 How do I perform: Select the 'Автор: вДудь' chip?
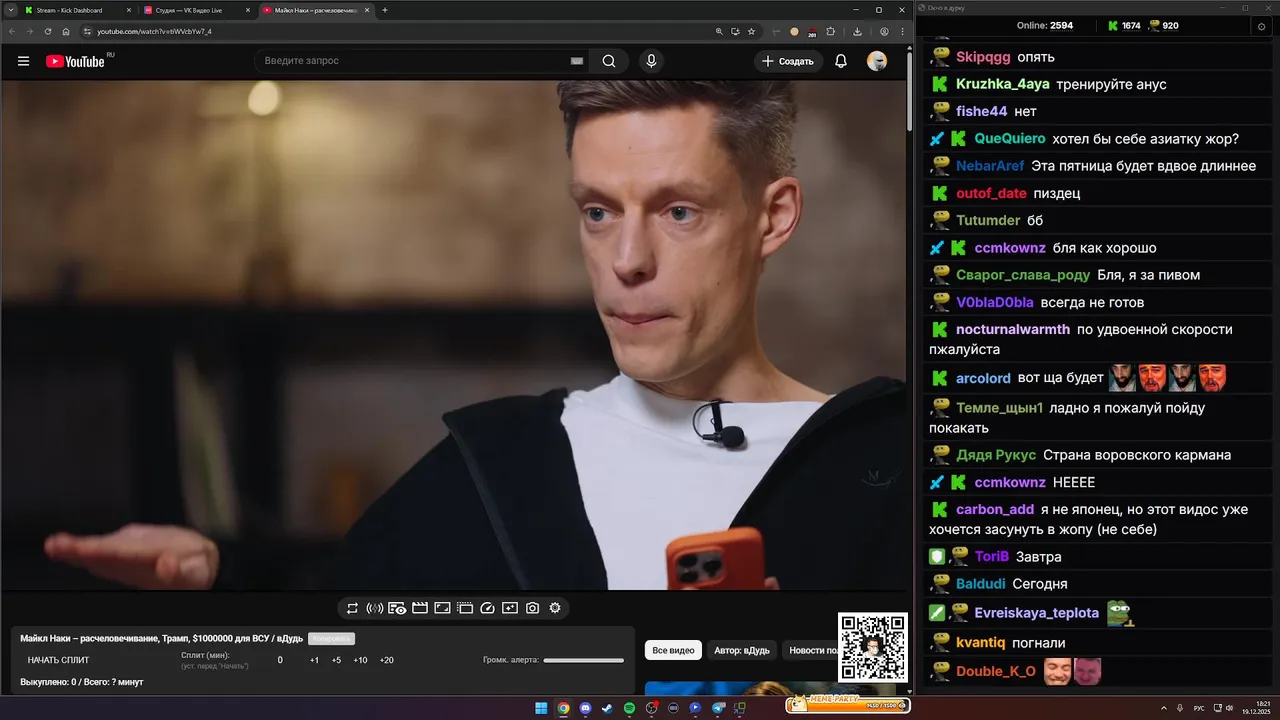tap(742, 650)
